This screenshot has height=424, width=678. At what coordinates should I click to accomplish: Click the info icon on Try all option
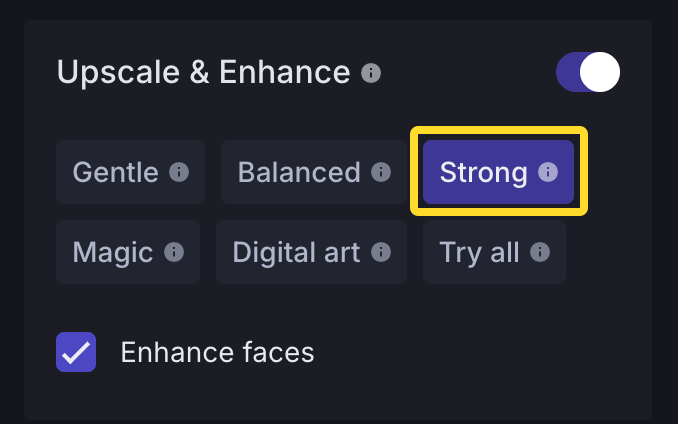[x=540, y=252]
